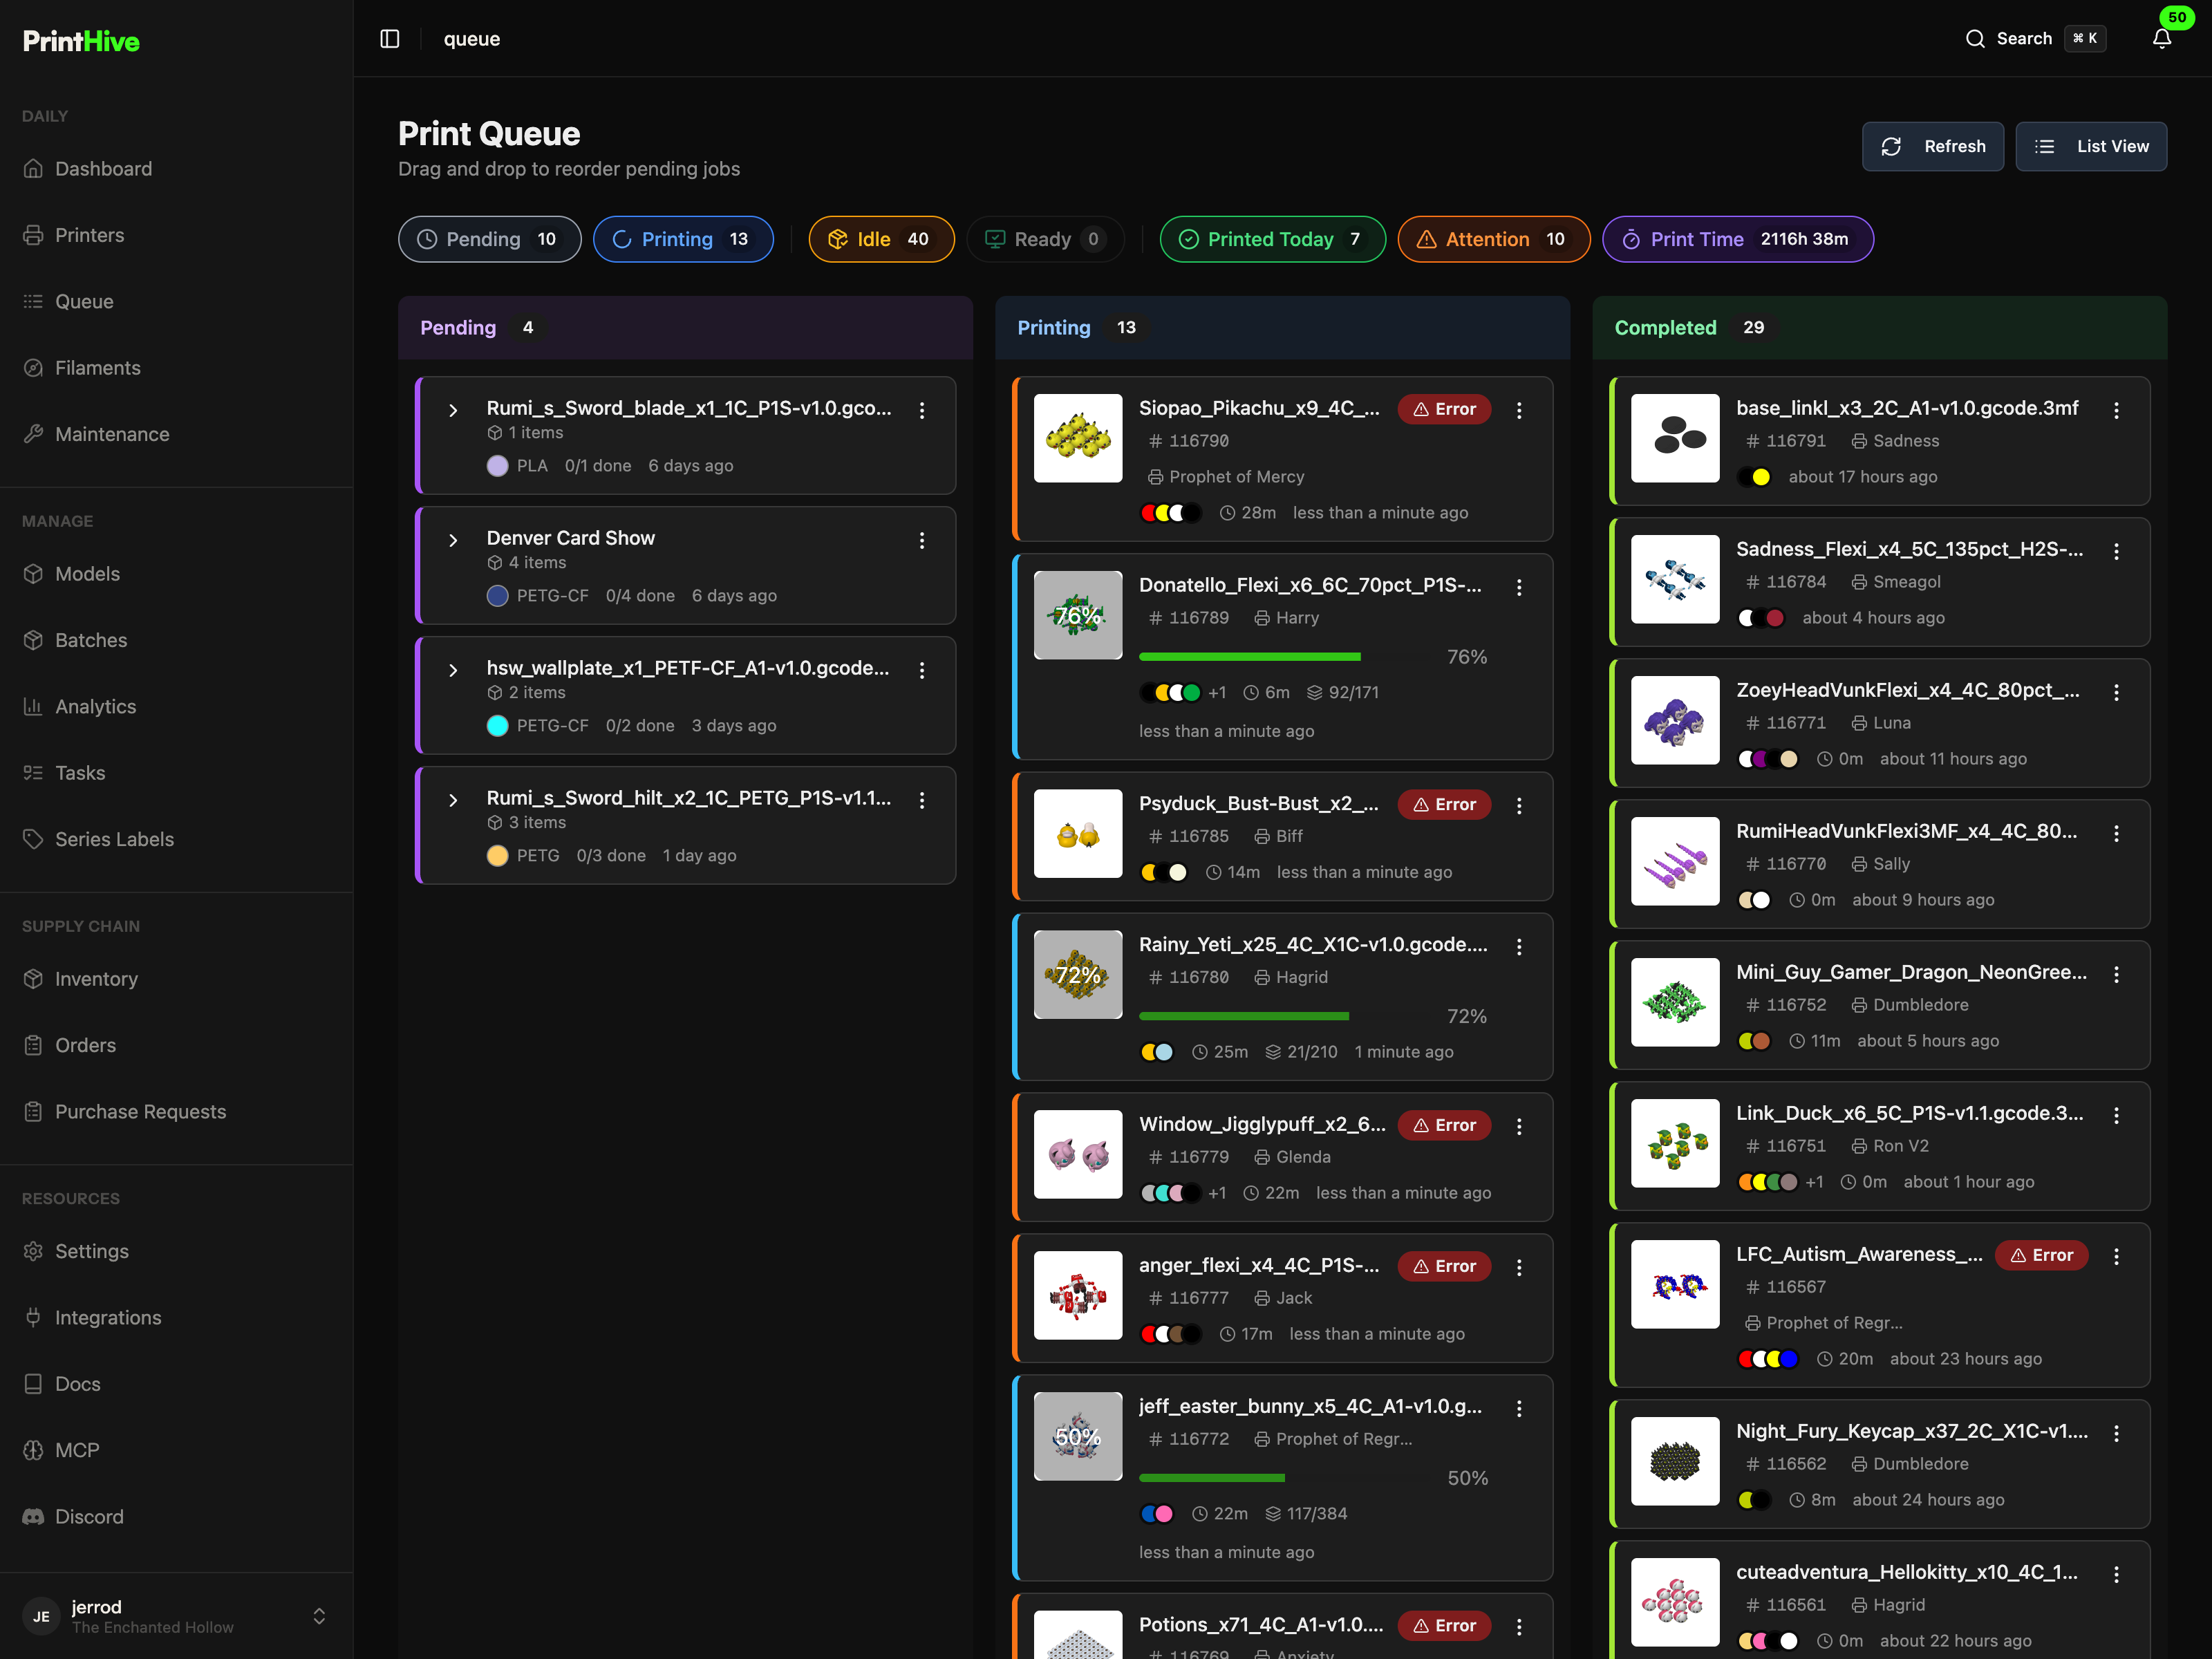Click the Search field in header
Image resolution: width=2212 pixels, height=1659 pixels.
(2035, 39)
